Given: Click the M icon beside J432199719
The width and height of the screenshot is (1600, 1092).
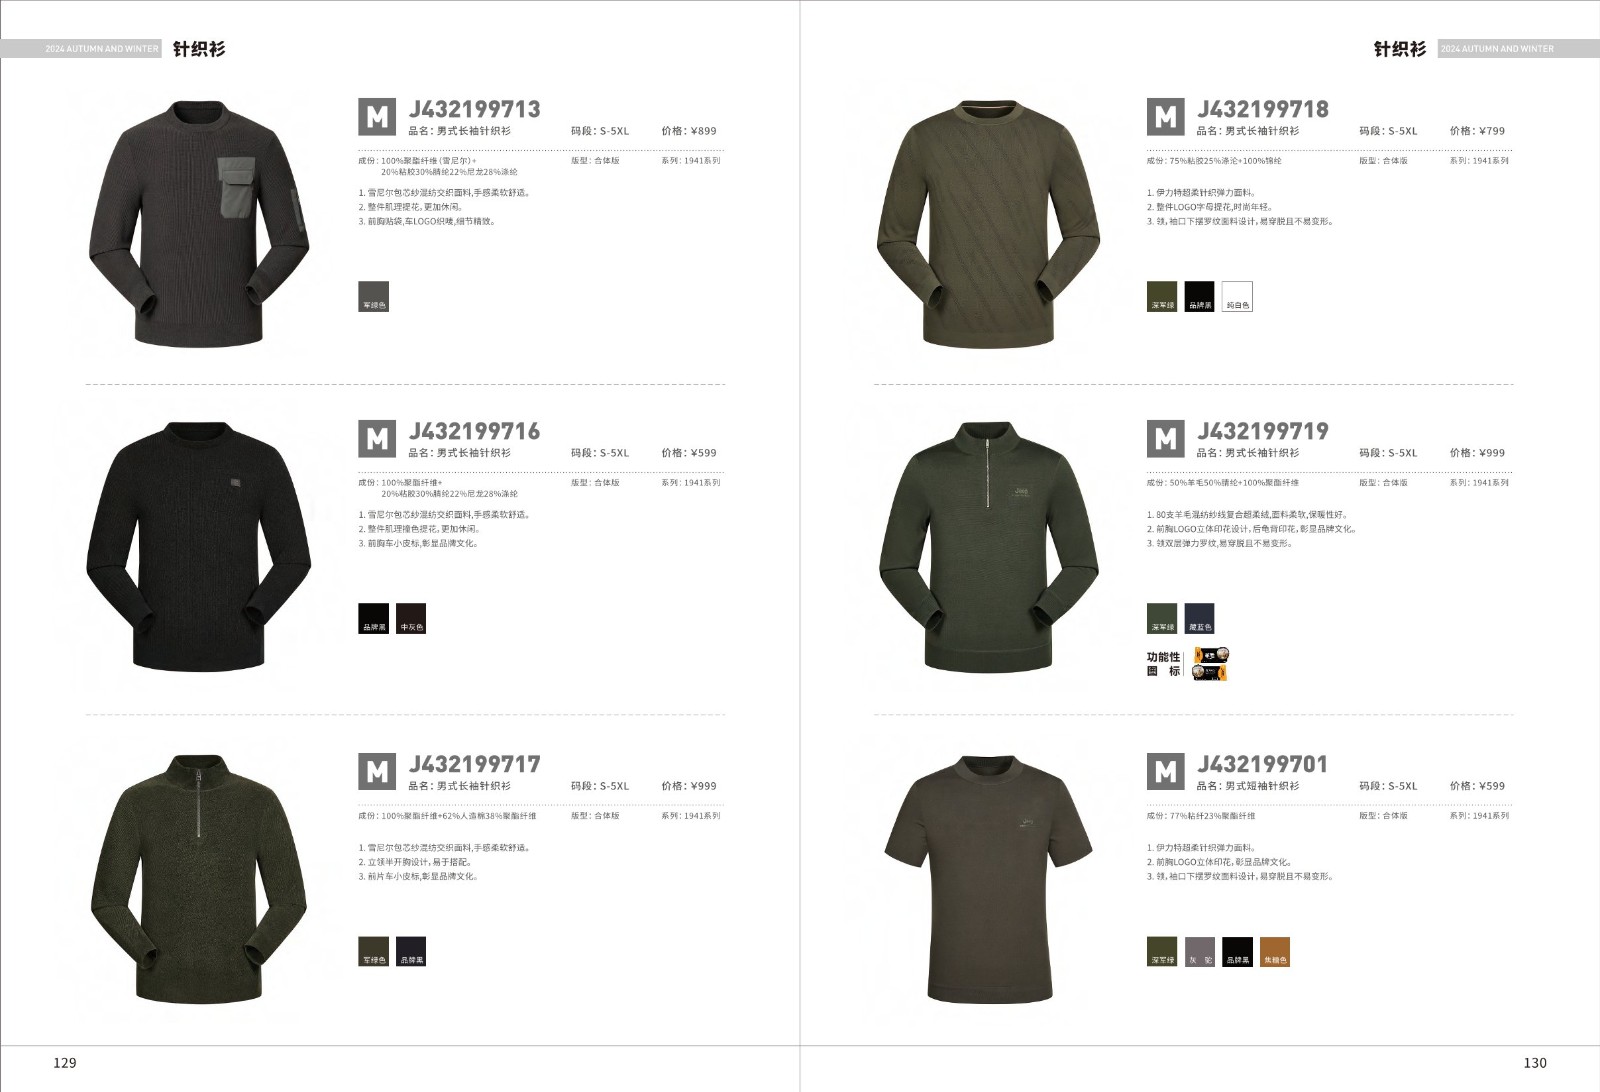Looking at the screenshot, I should (1165, 439).
